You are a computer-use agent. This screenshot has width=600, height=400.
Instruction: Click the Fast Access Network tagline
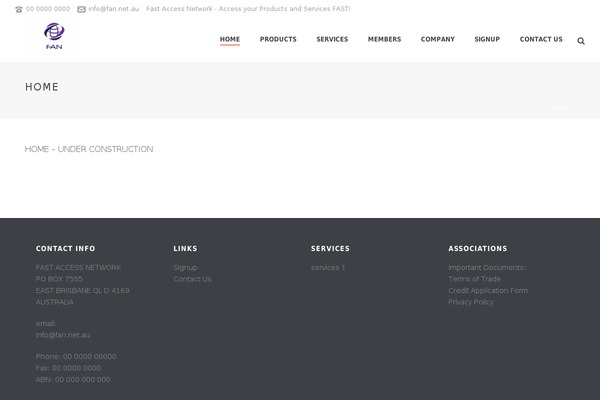[248, 9]
